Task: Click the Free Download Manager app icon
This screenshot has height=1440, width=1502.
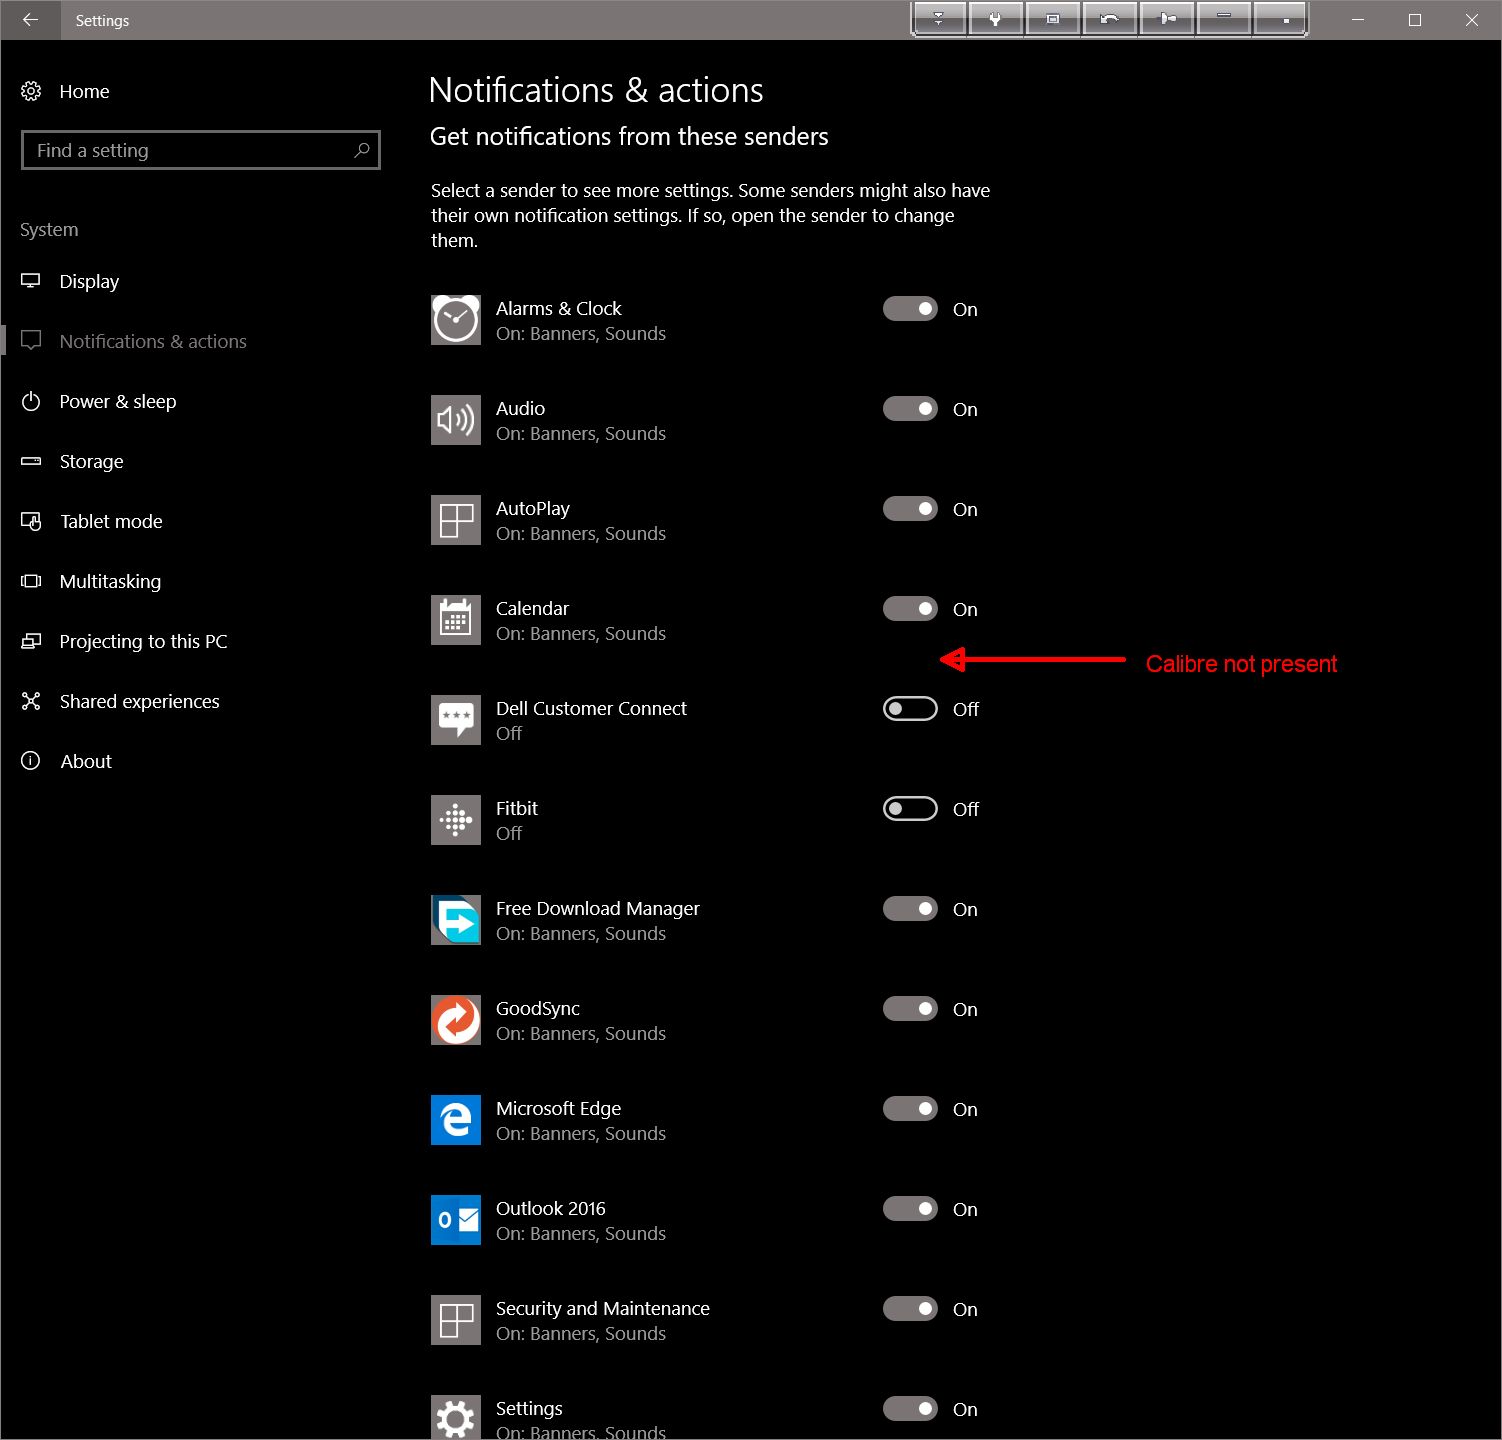Action: point(456,920)
